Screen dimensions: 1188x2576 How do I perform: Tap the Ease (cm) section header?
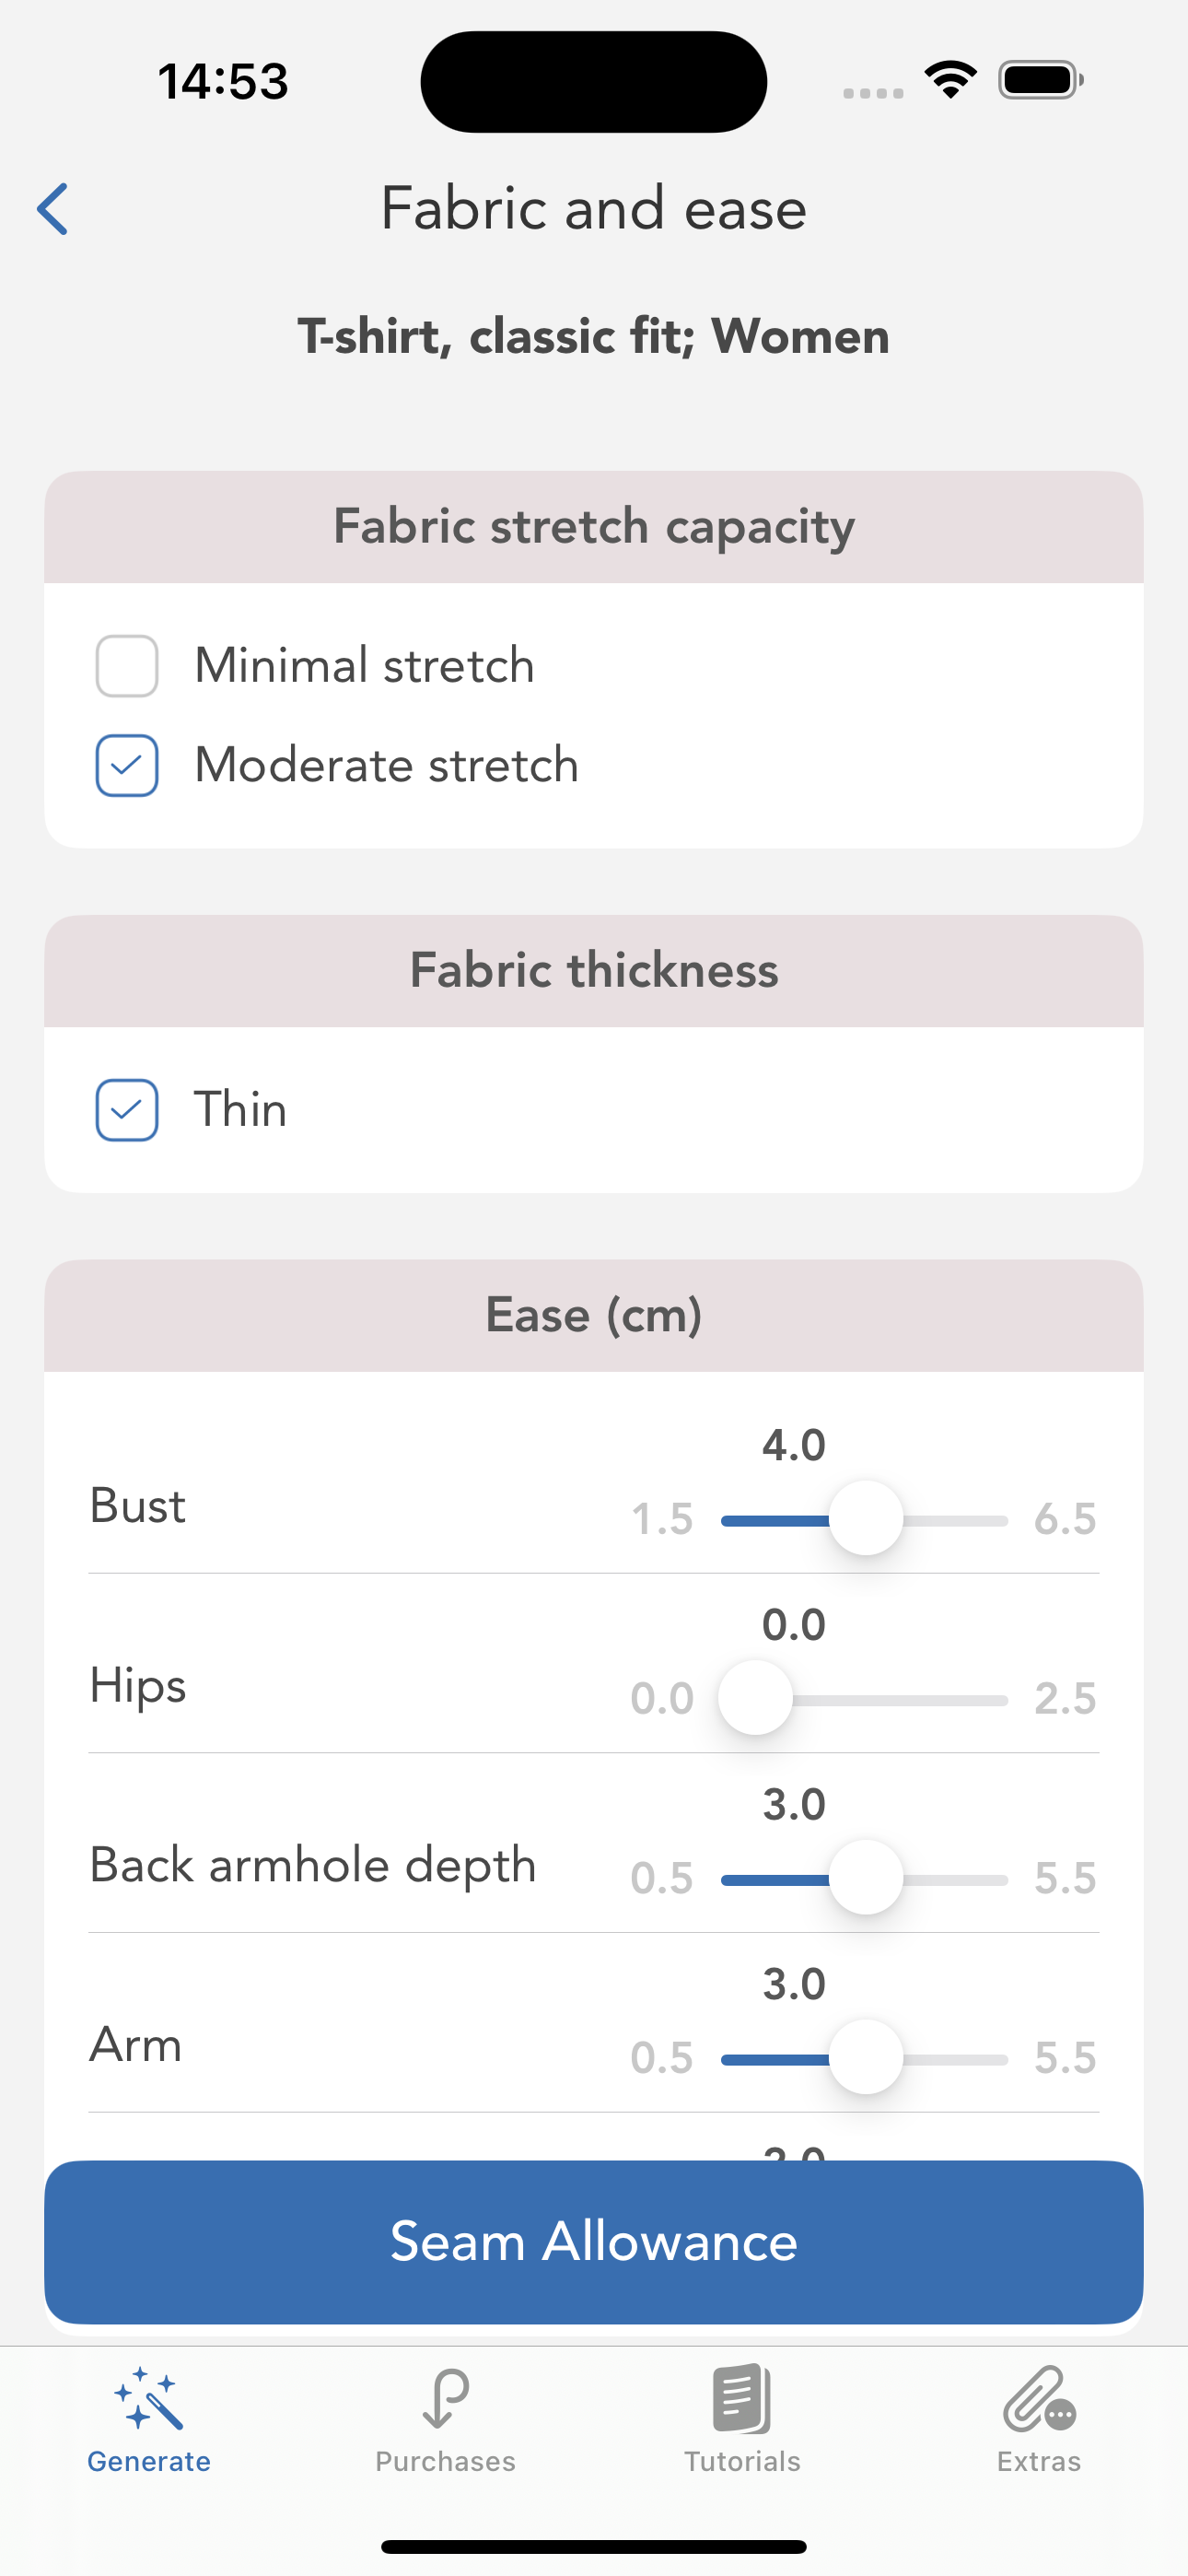pos(594,1315)
